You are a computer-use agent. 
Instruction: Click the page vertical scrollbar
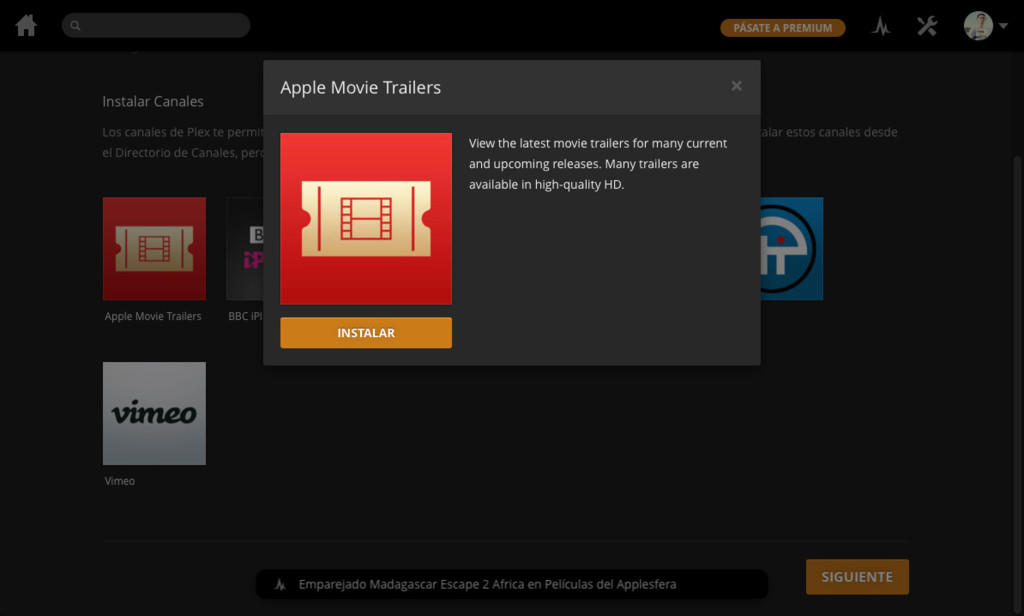coord(1017,385)
